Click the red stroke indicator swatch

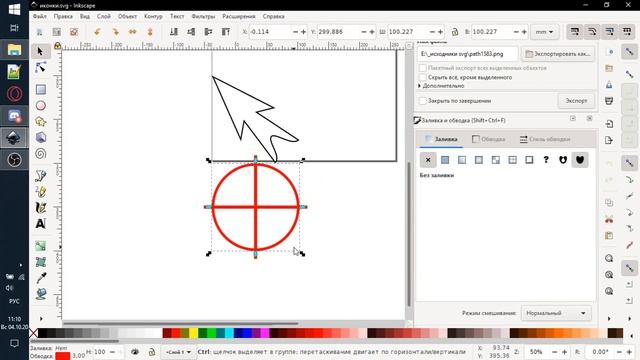[x=63, y=356]
